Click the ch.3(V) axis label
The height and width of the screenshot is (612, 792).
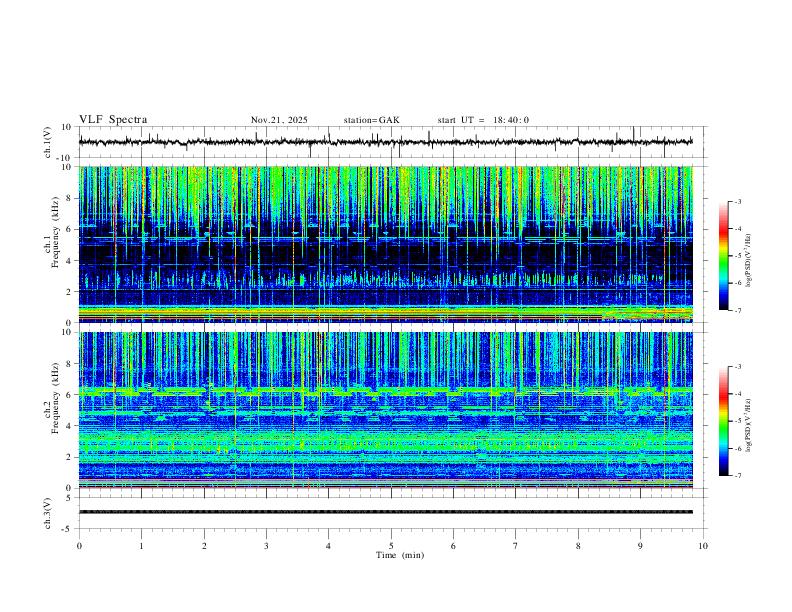[48, 513]
